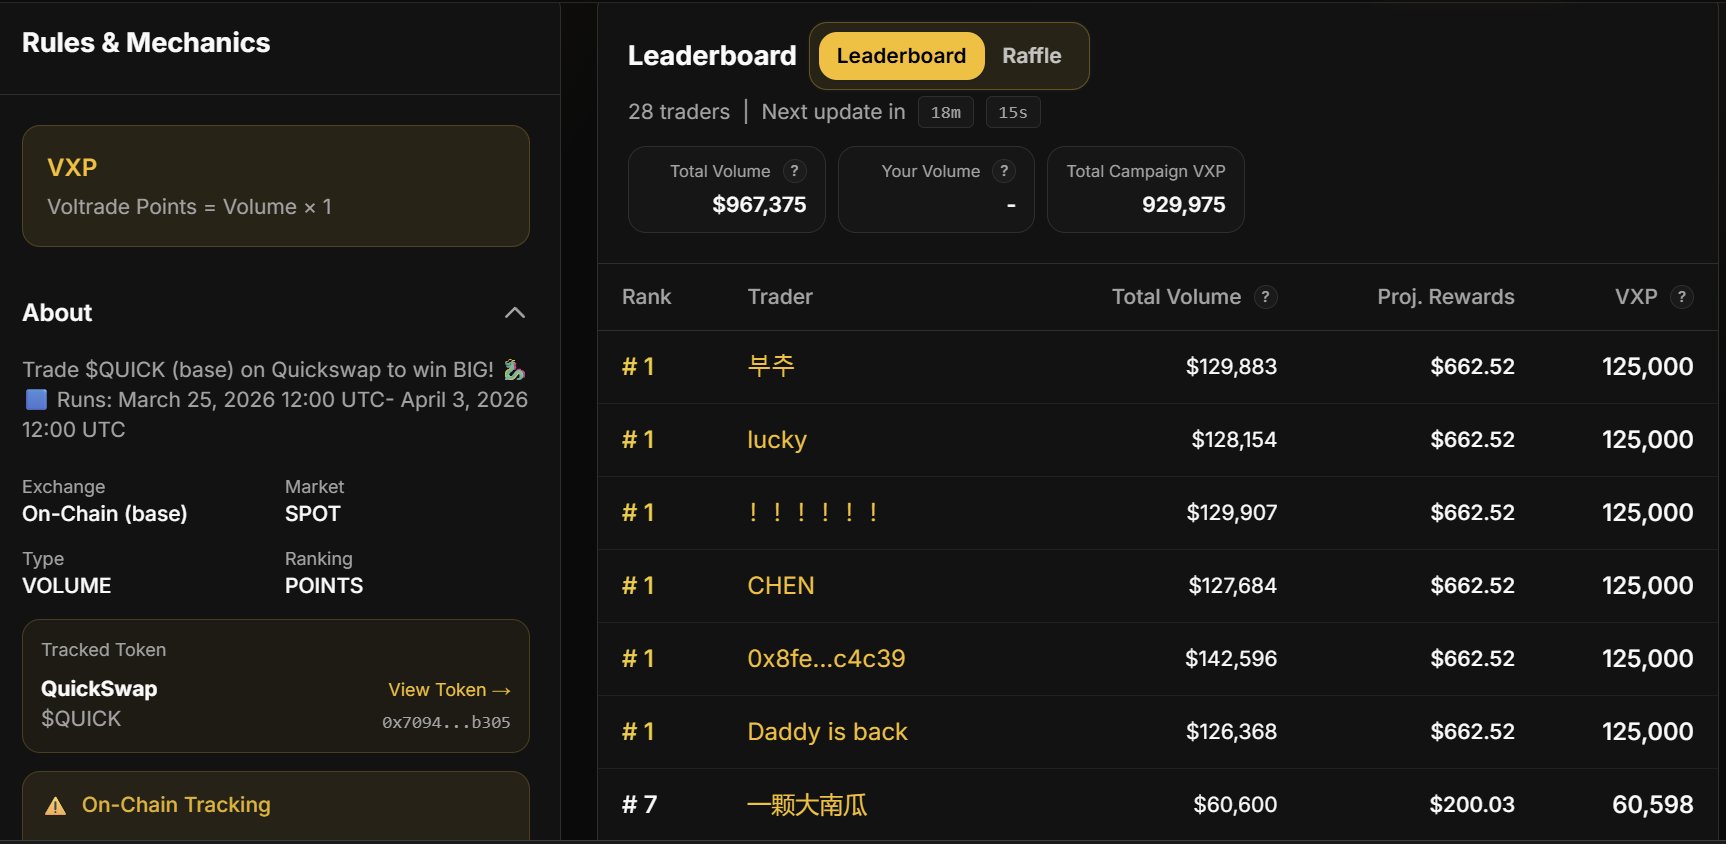Switch to the Raffle tab
The image size is (1726, 844).
coord(1031,56)
